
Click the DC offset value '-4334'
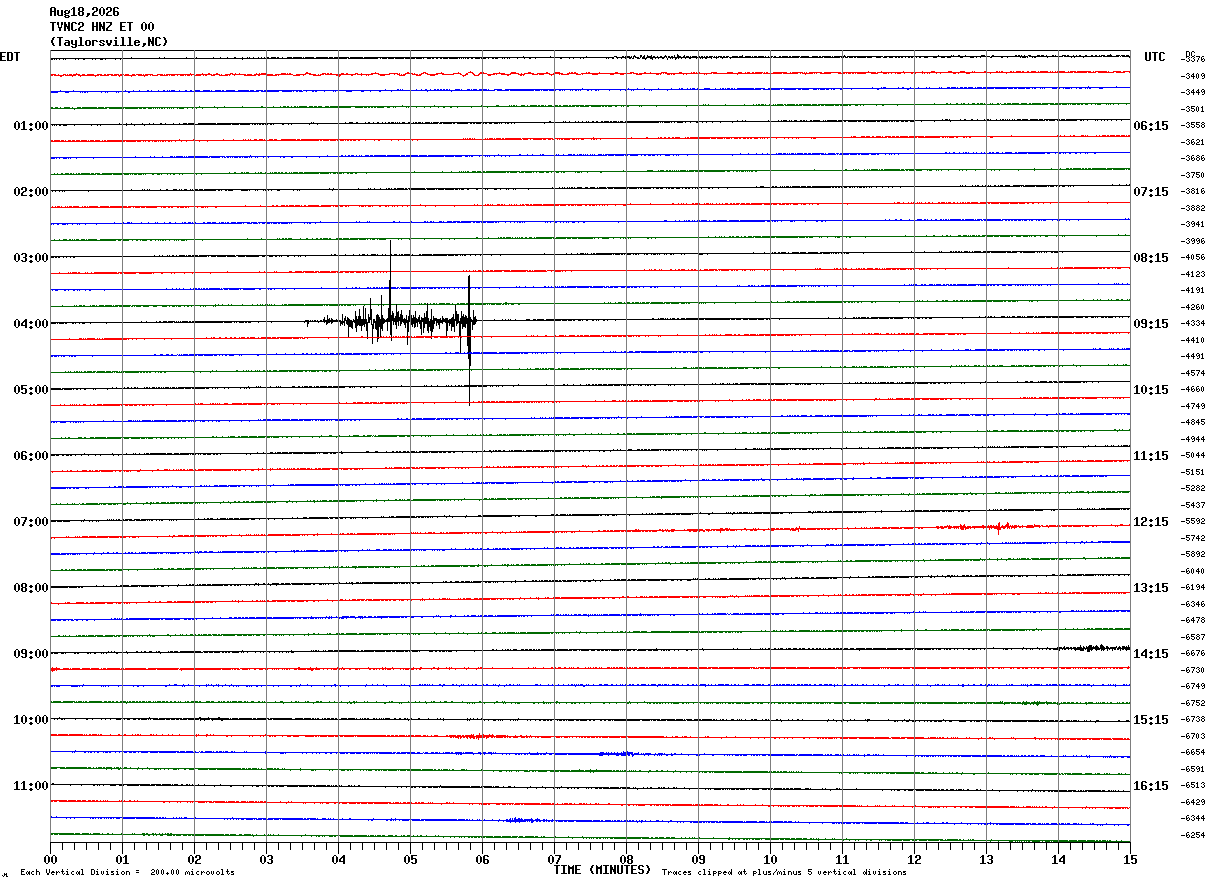coord(1193,324)
